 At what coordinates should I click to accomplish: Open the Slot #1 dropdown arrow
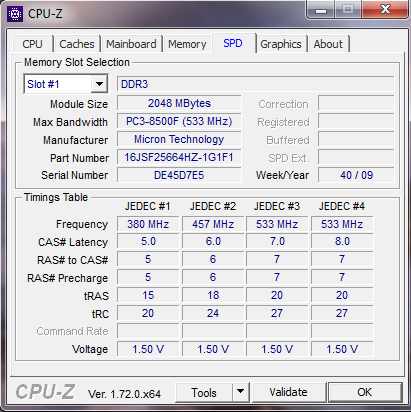(99, 84)
